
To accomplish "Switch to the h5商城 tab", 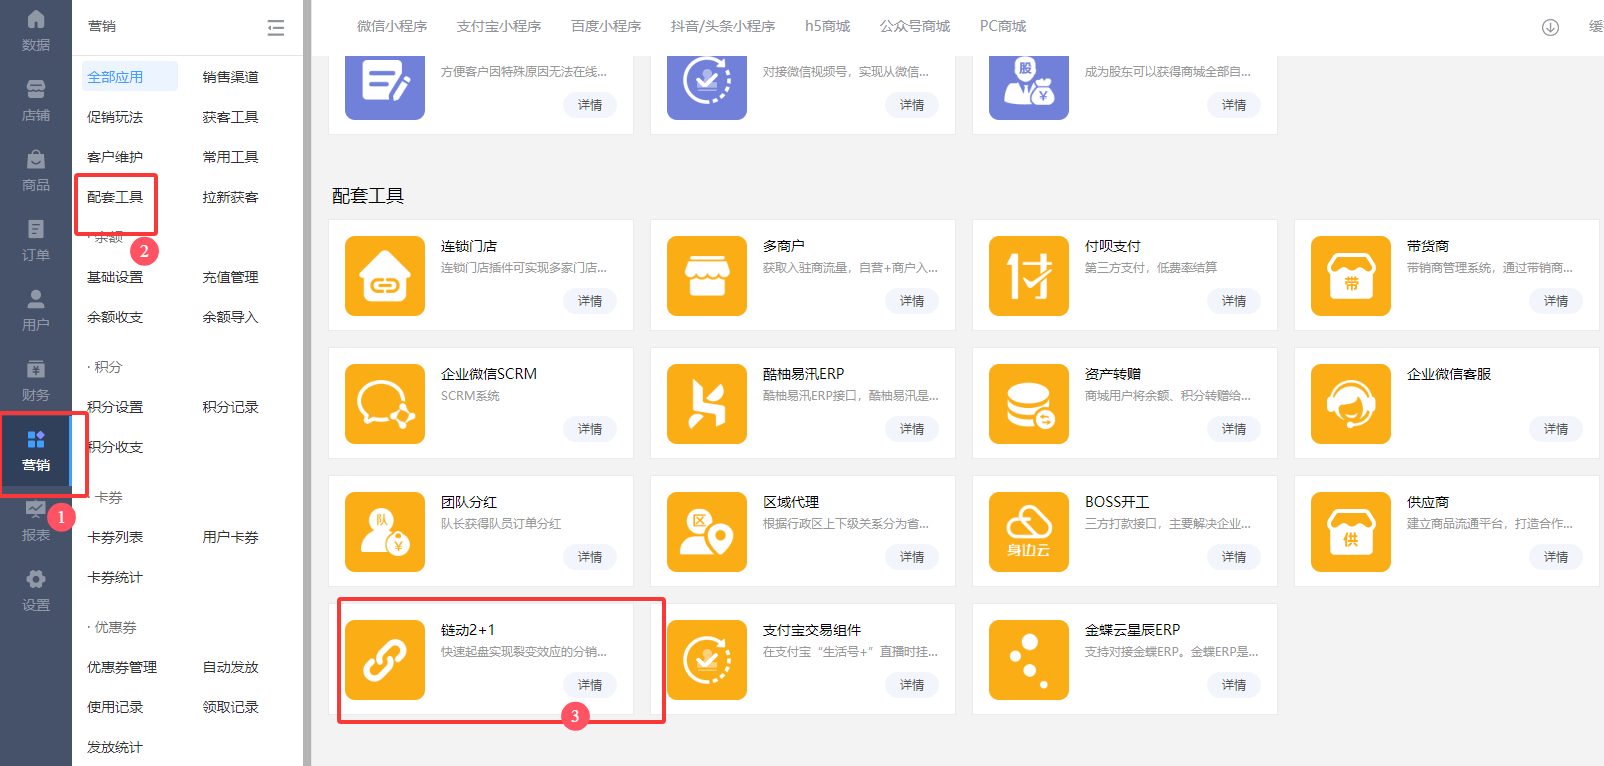I will (x=828, y=26).
